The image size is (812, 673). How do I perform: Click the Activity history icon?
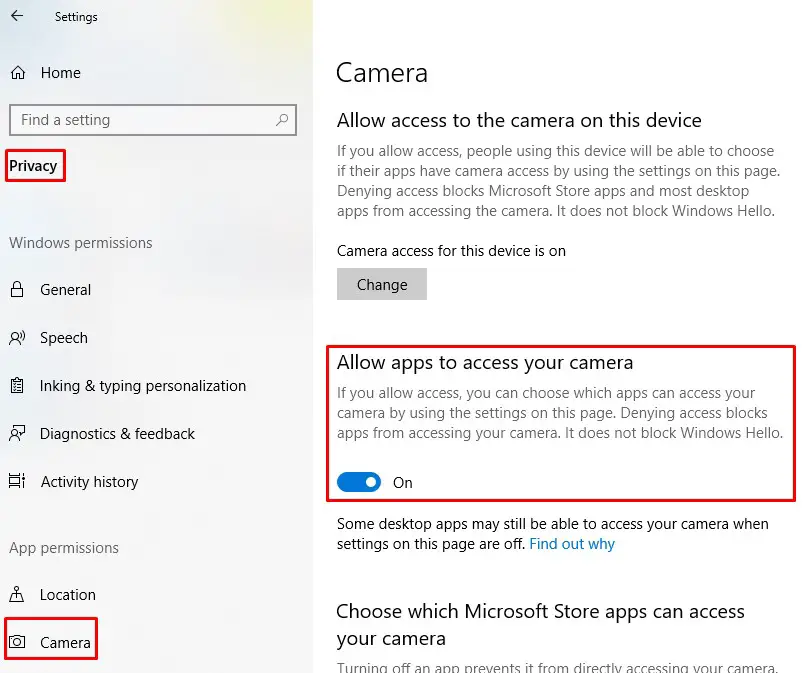coord(17,481)
